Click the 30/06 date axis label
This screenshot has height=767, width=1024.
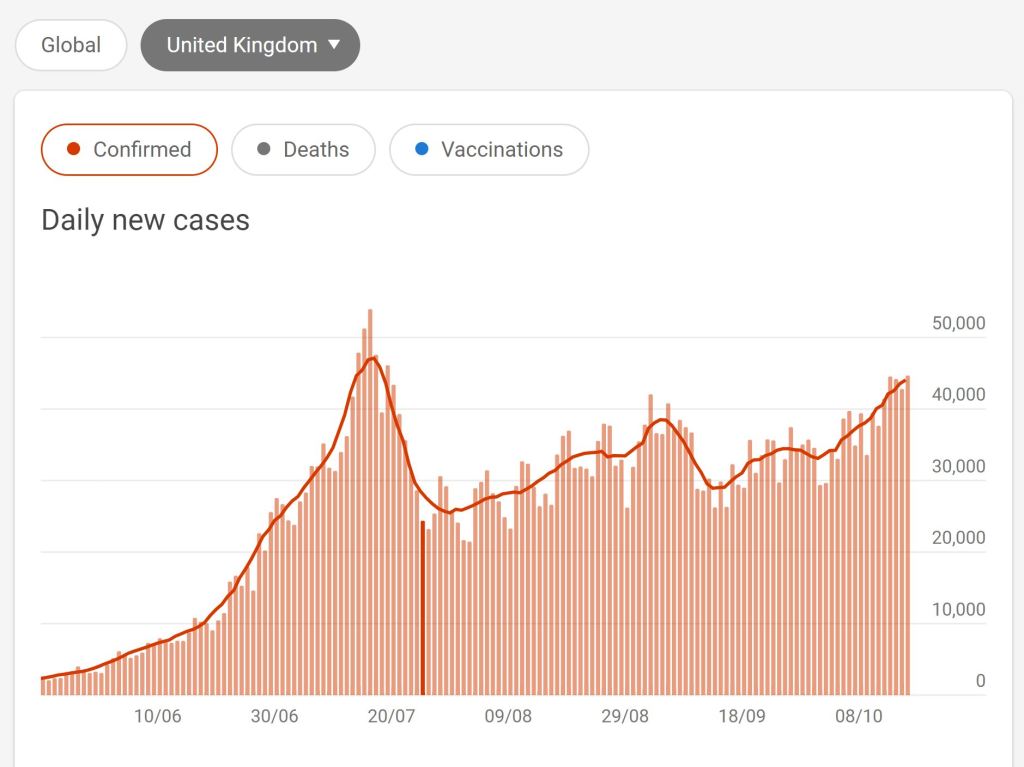(274, 716)
